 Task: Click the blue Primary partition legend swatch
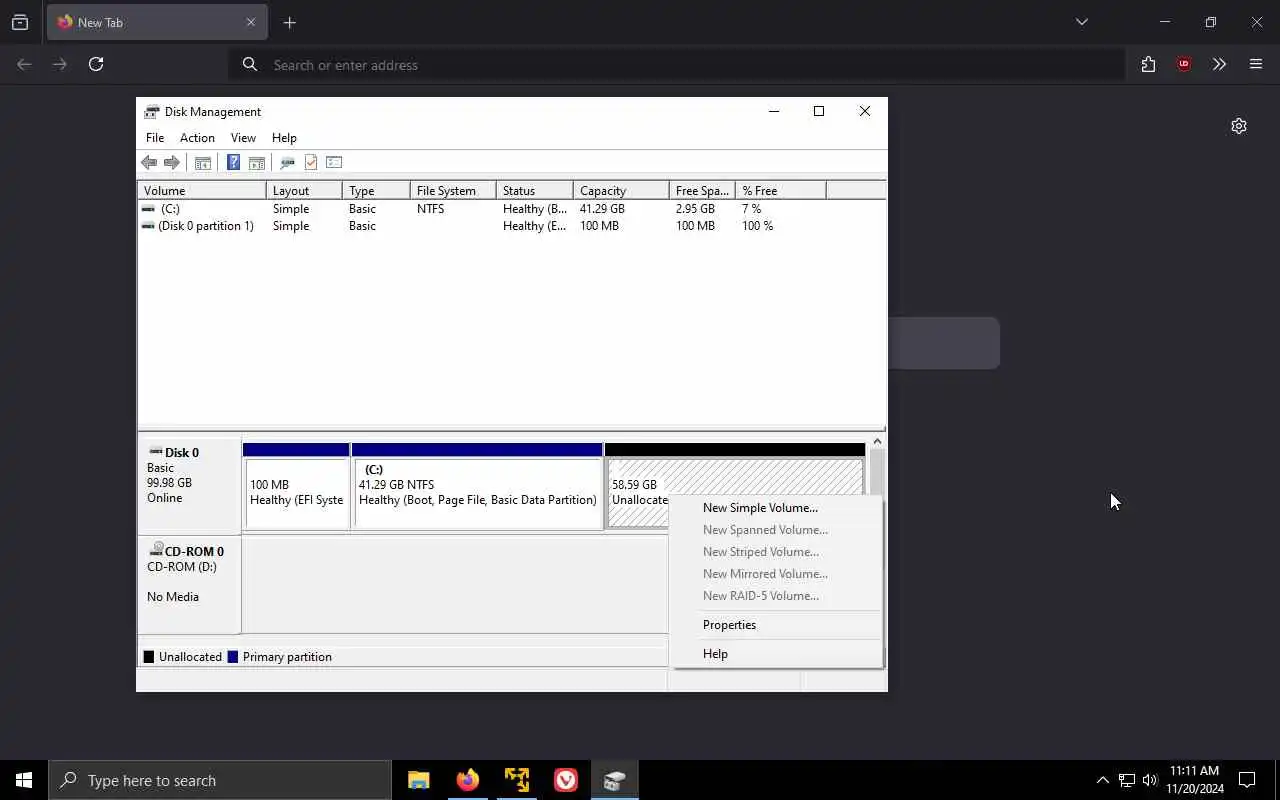[233, 657]
